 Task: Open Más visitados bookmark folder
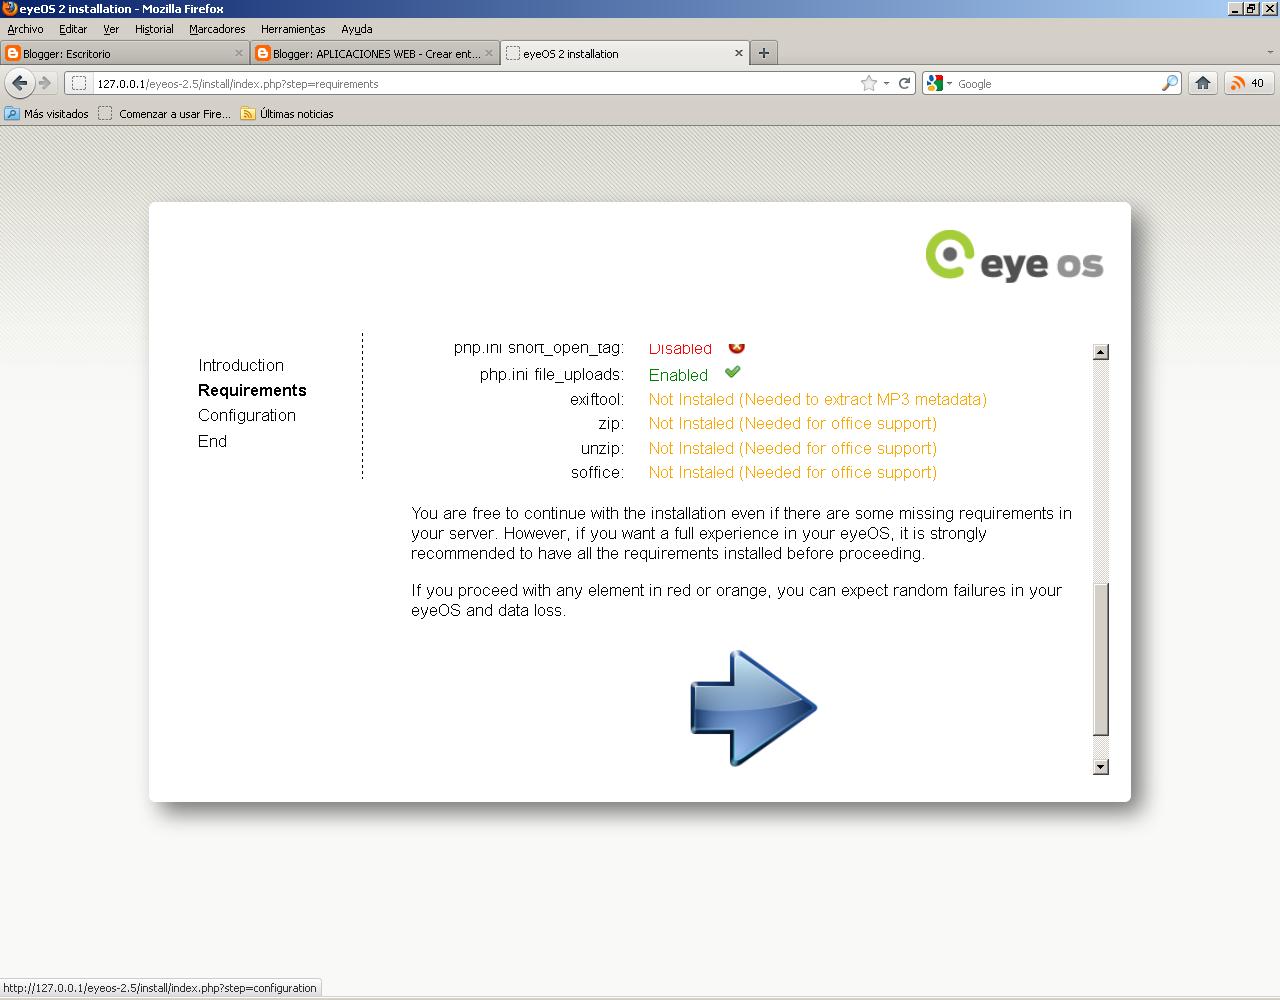(47, 114)
